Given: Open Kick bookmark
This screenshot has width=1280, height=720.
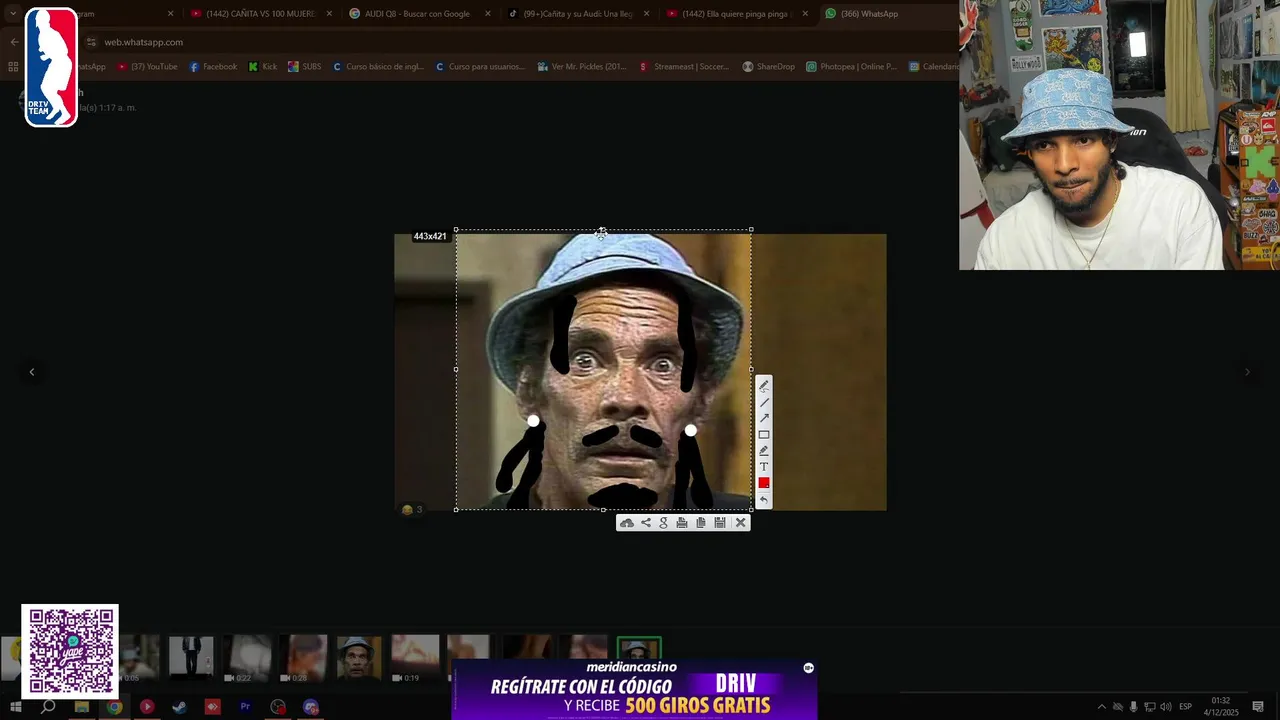Looking at the screenshot, I should point(263,67).
